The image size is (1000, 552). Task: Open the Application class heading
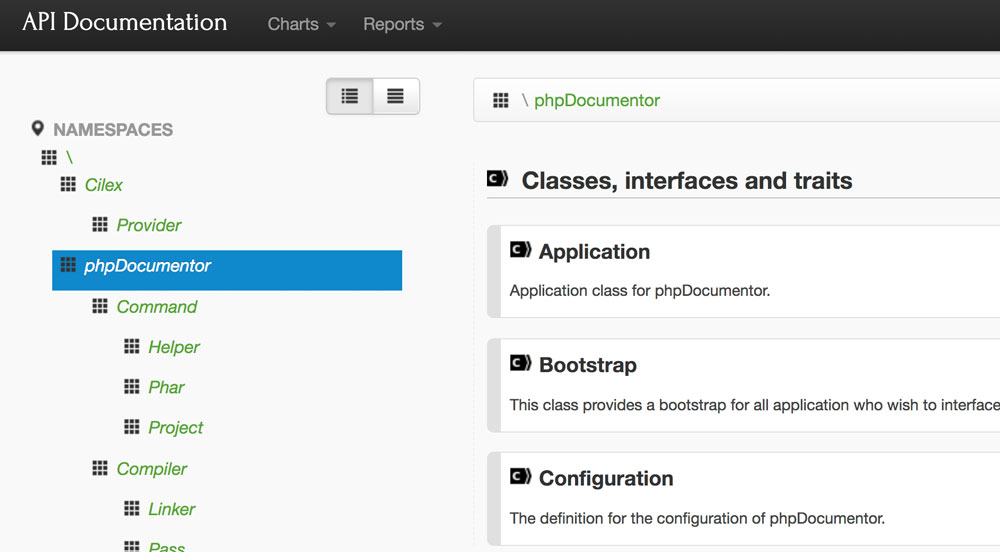tap(594, 252)
